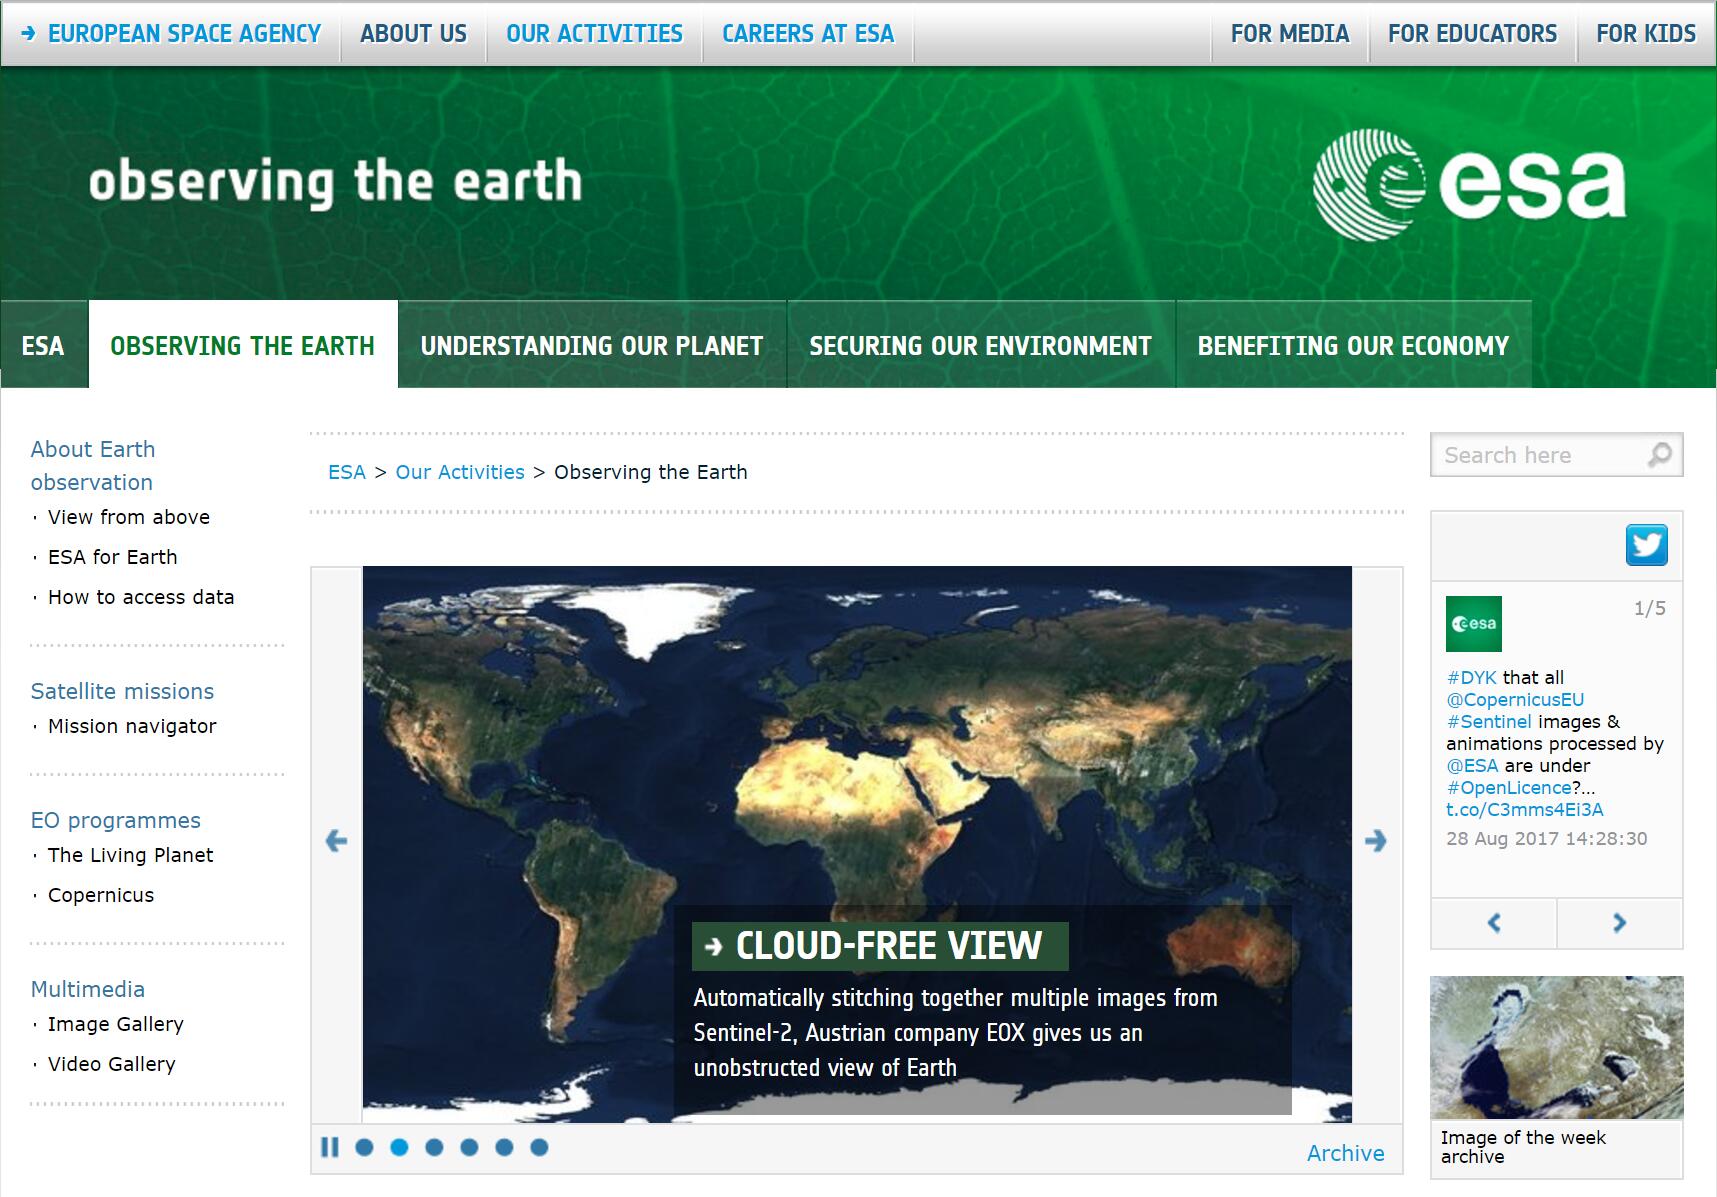Viewport: 1717px width, 1197px height.
Task: Open About Earth observation heading link
Action: [93, 466]
